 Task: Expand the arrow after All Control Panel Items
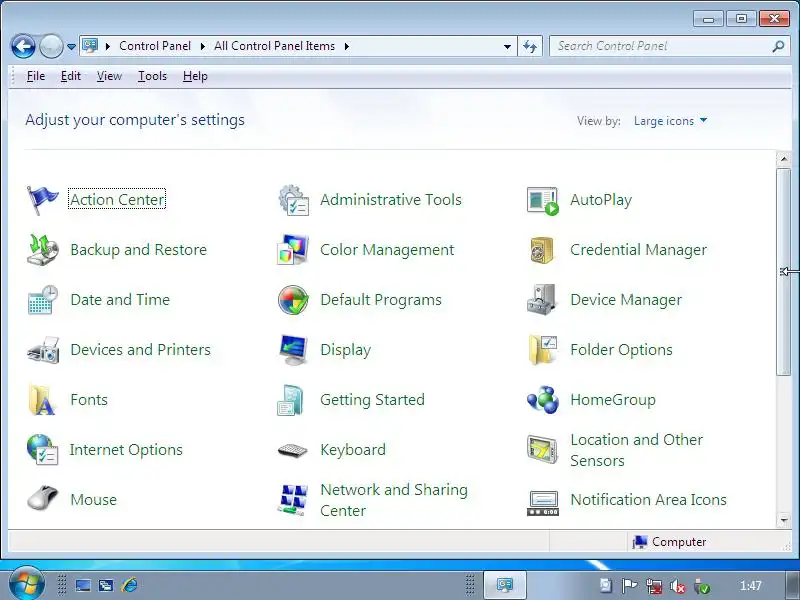click(x=347, y=46)
